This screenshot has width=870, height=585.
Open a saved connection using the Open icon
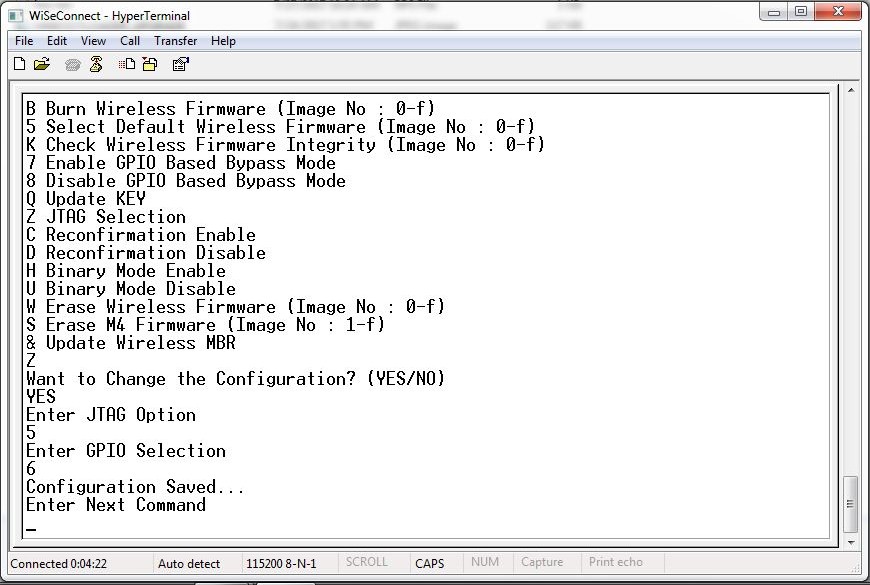[41, 63]
